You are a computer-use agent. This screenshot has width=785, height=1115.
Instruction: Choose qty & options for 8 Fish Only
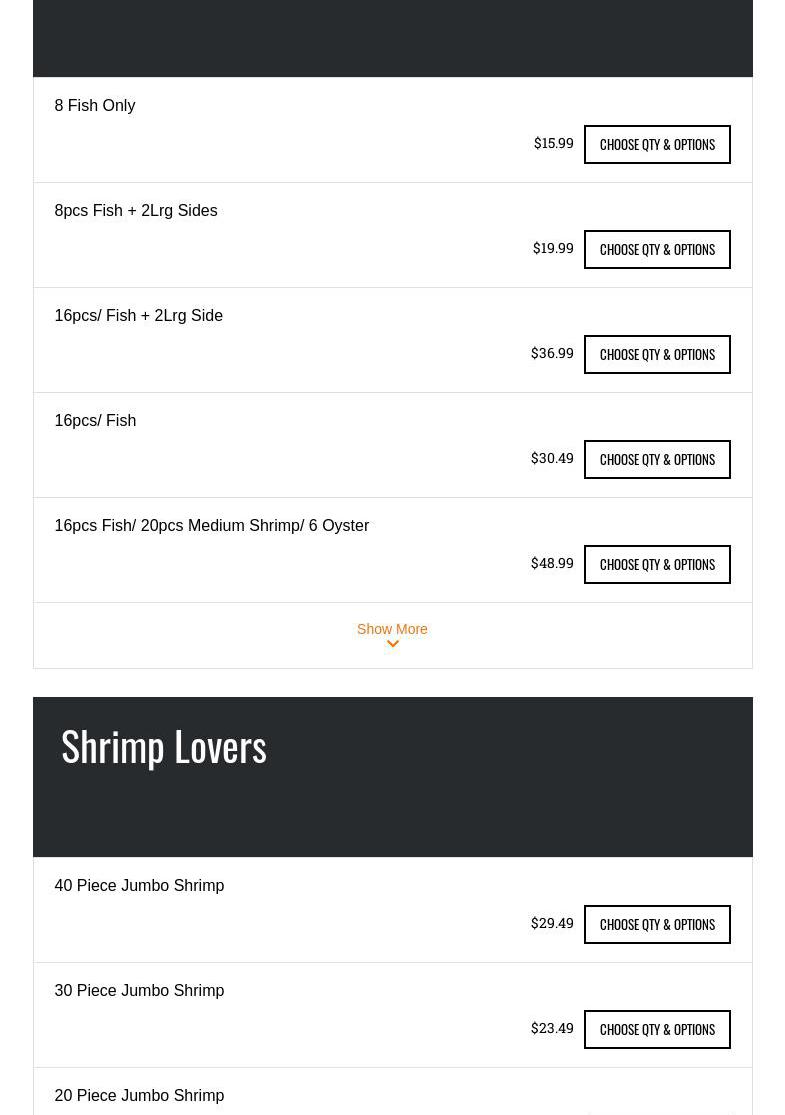(x=657, y=144)
